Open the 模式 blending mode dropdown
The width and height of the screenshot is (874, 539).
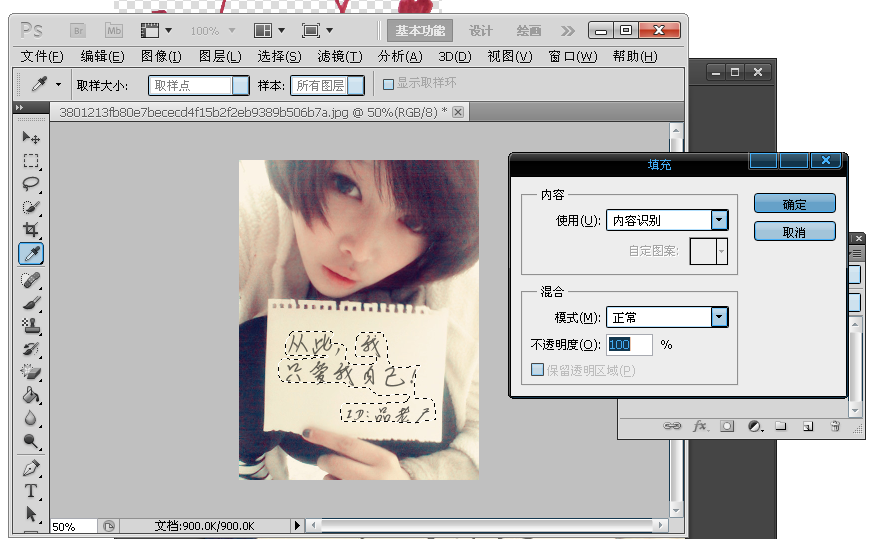click(718, 317)
